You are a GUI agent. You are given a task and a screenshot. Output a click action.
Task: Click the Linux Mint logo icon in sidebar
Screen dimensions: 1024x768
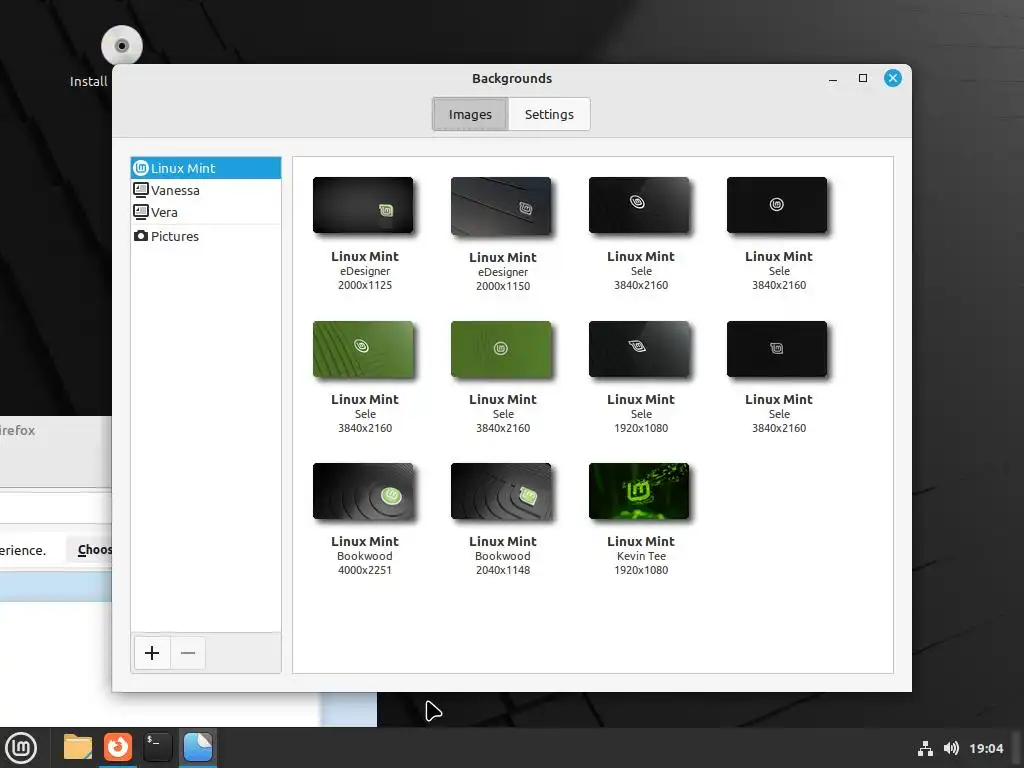[140, 168]
